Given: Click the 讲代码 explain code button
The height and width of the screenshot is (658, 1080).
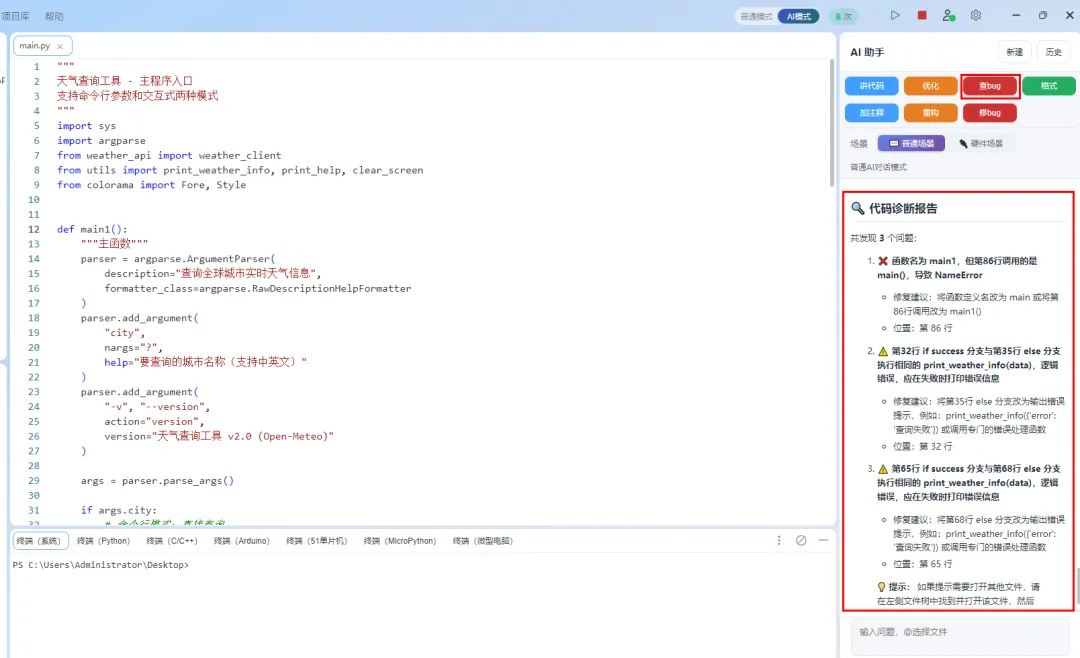Looking at the screenshot, I should coord(871,85).
